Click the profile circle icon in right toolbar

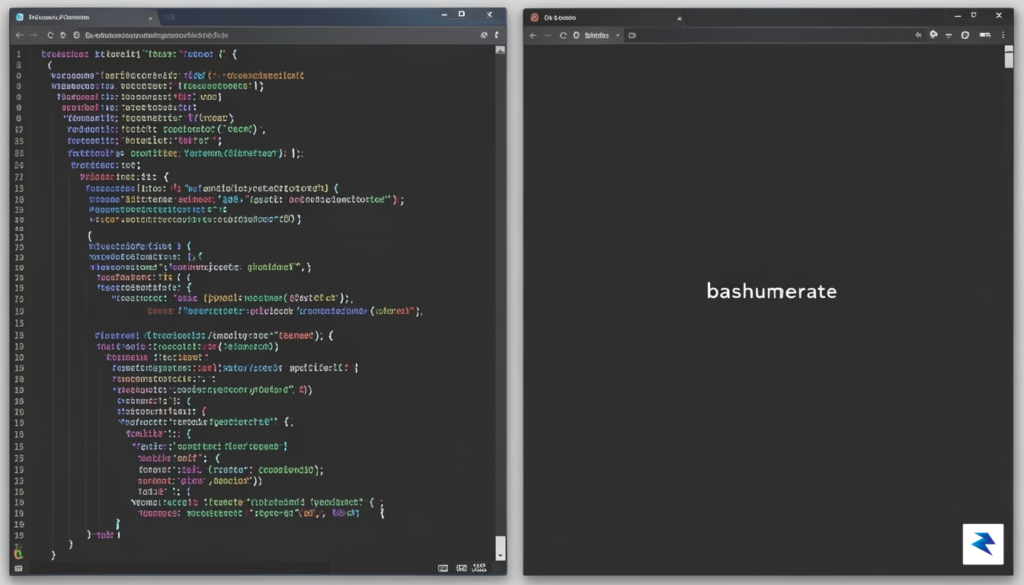(965, 35)
